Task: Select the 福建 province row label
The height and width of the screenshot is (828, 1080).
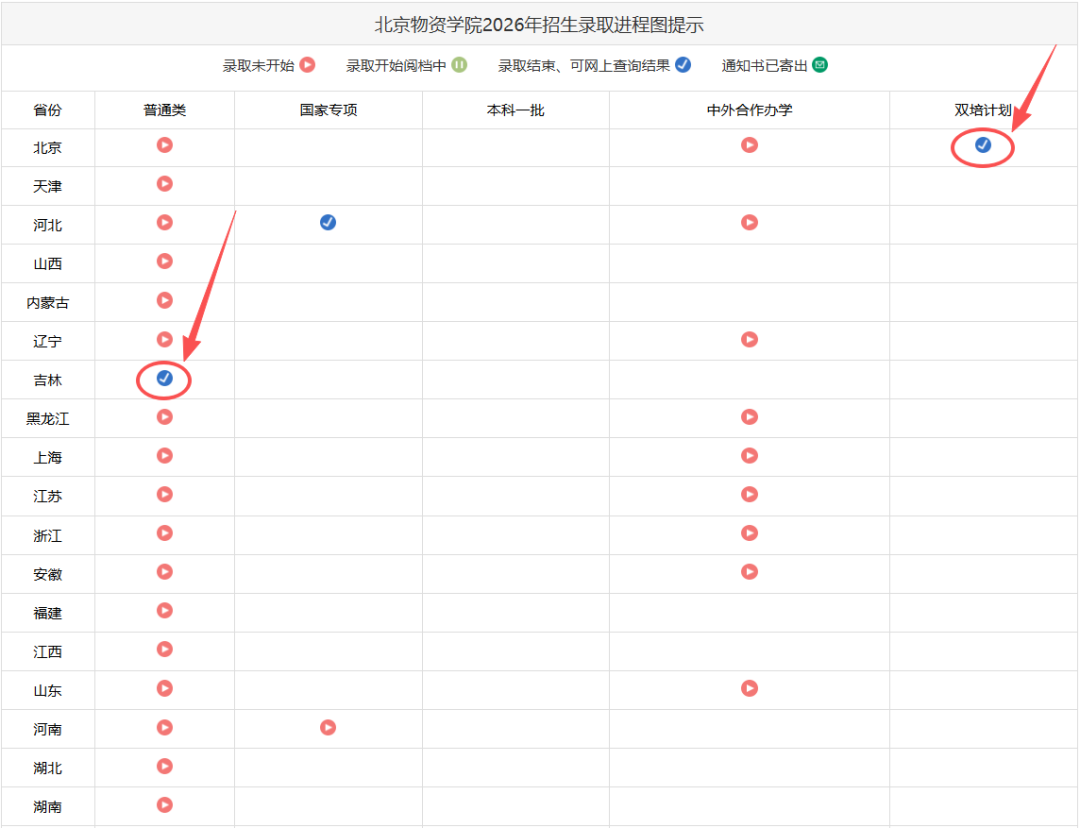Action: (x=48, y=613)
